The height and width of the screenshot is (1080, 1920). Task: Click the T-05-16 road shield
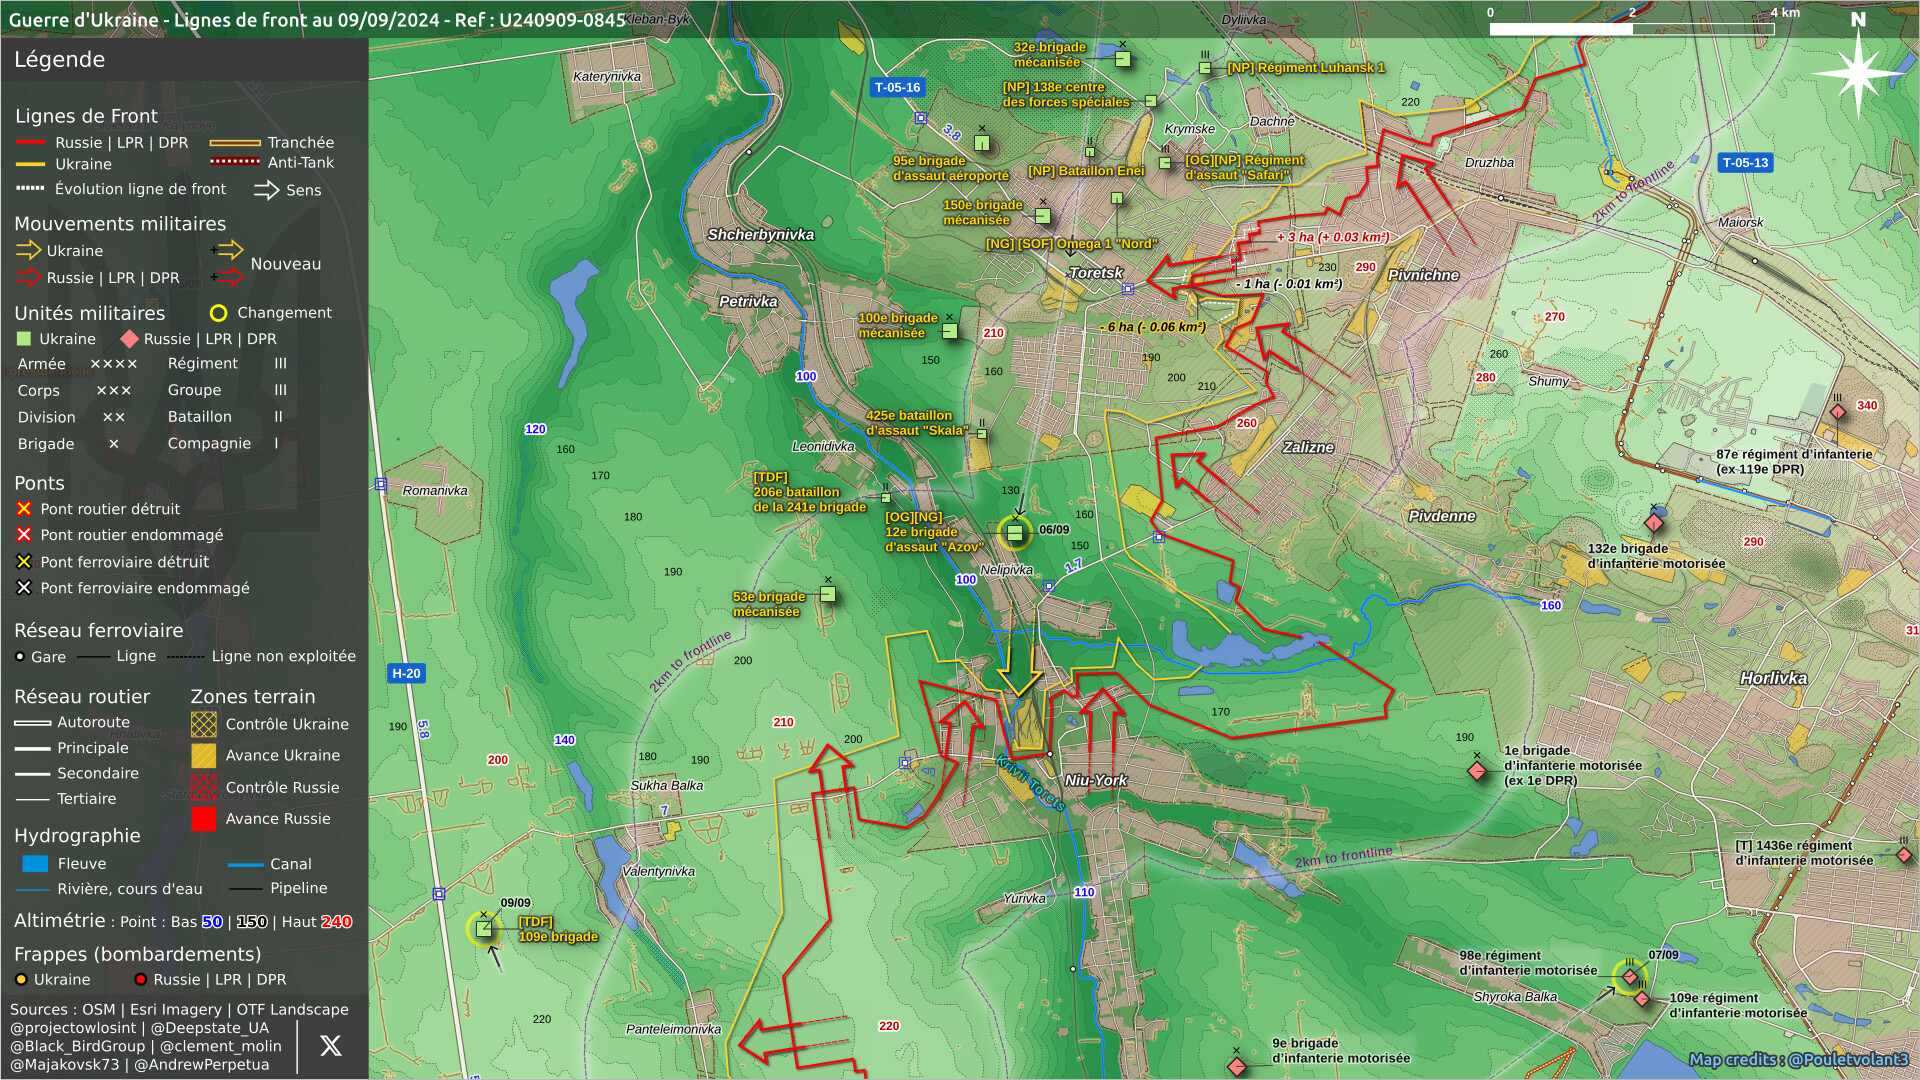click(x=897, y=88)
